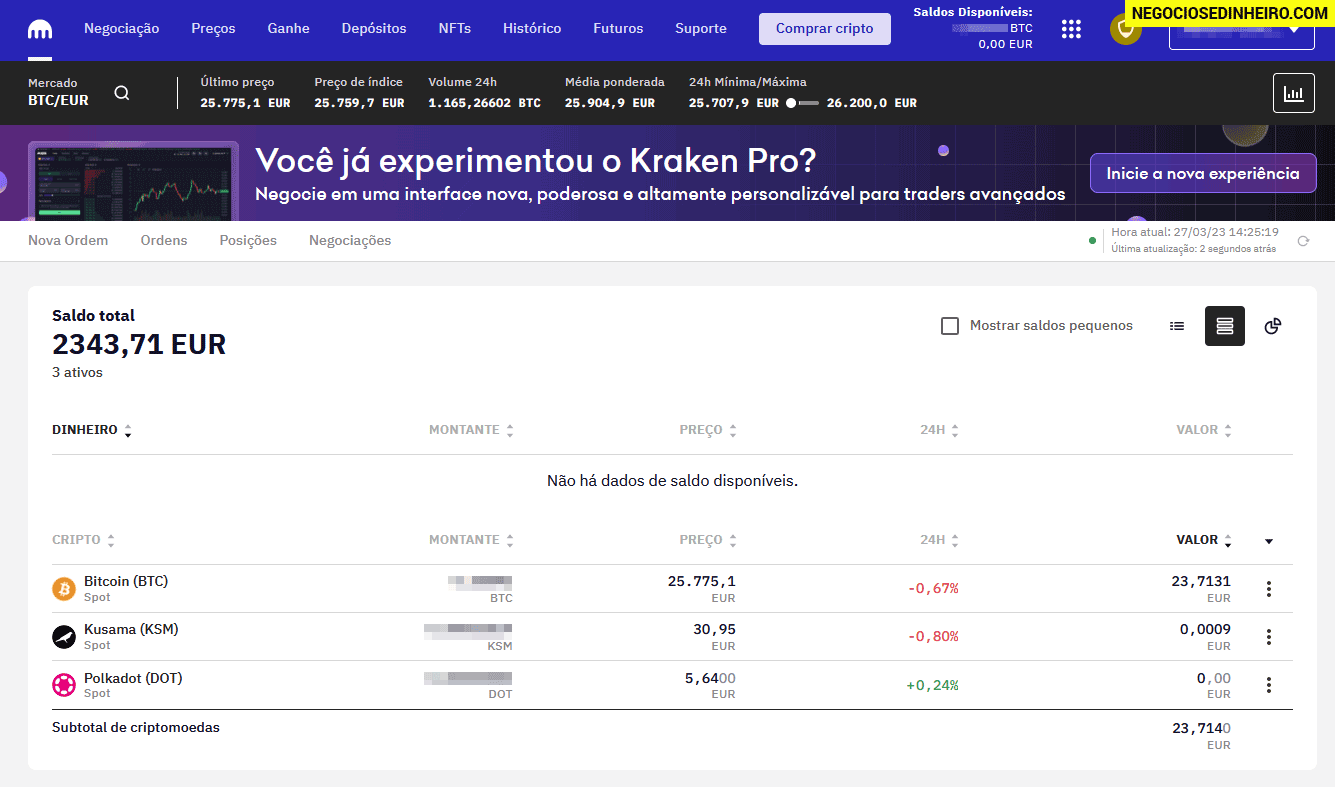This screenshot has height=787, width=1335.
Task: Switch to Nova Ordem tab
Action: [68, 241]
